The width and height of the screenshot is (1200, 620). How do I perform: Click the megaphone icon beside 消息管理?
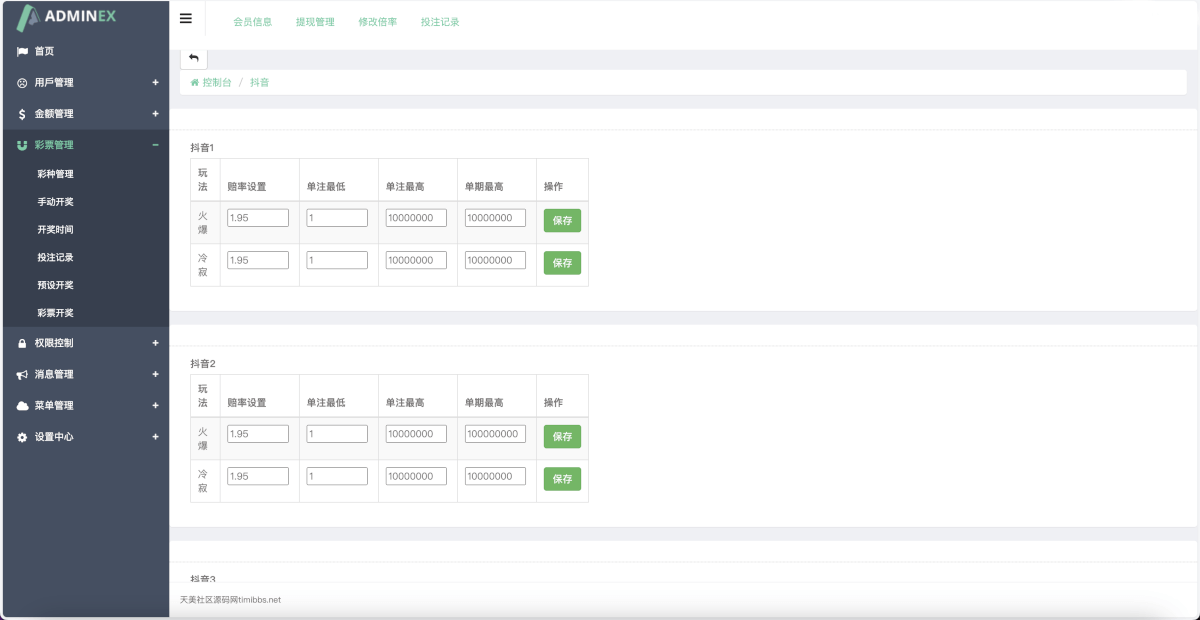pos(22,375)
